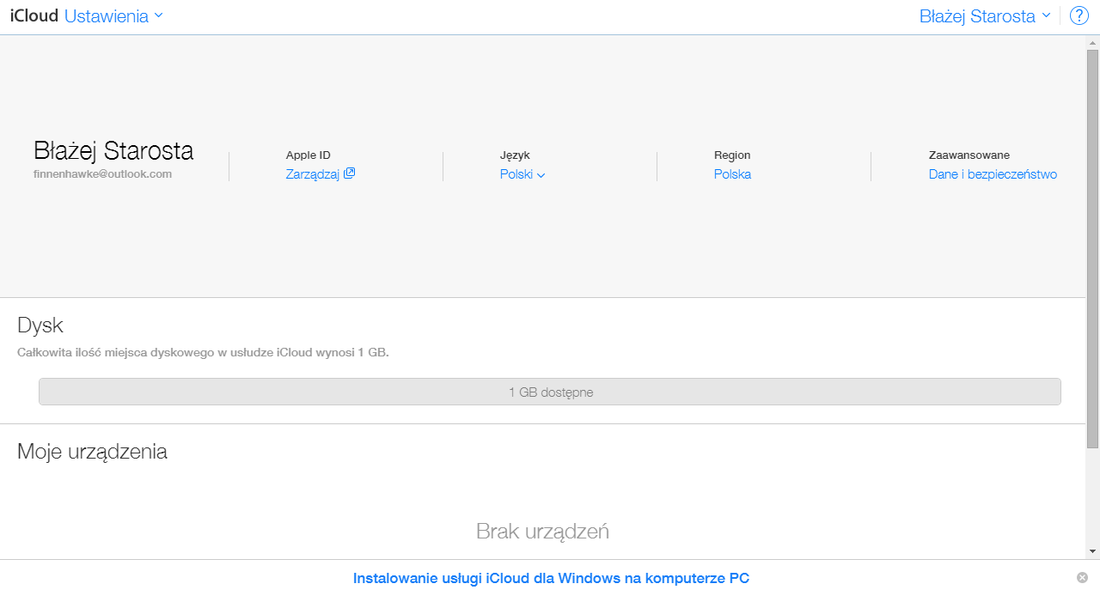Open the Ustawienia app switcher dropdown

coord(114,16)
